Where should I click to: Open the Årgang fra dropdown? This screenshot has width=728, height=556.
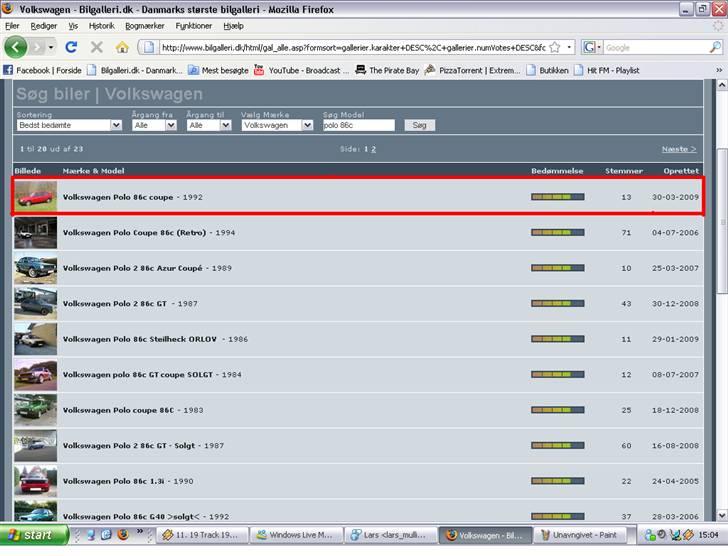[x=154, y=126]
